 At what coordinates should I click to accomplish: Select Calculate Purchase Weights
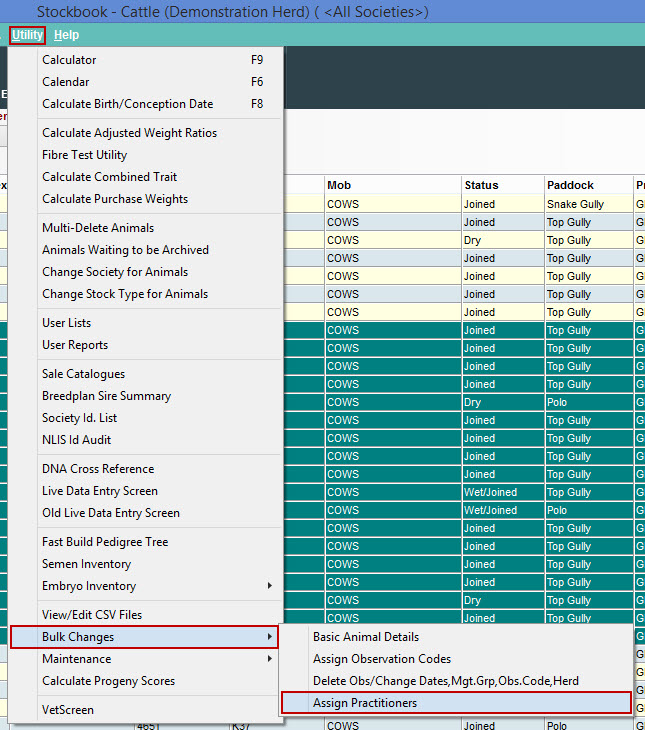pos(145,199)
